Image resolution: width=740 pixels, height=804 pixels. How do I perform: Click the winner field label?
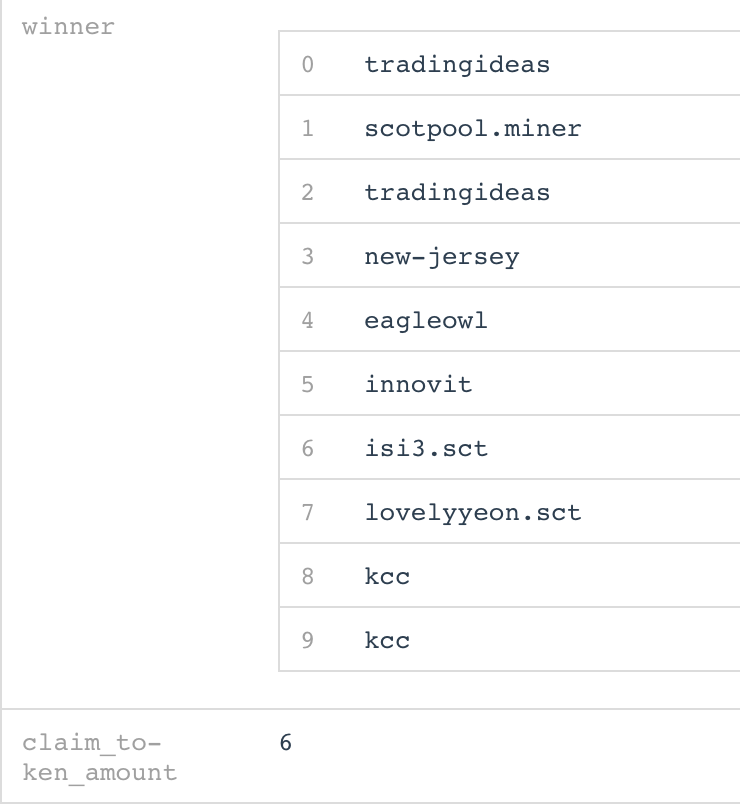68,27
